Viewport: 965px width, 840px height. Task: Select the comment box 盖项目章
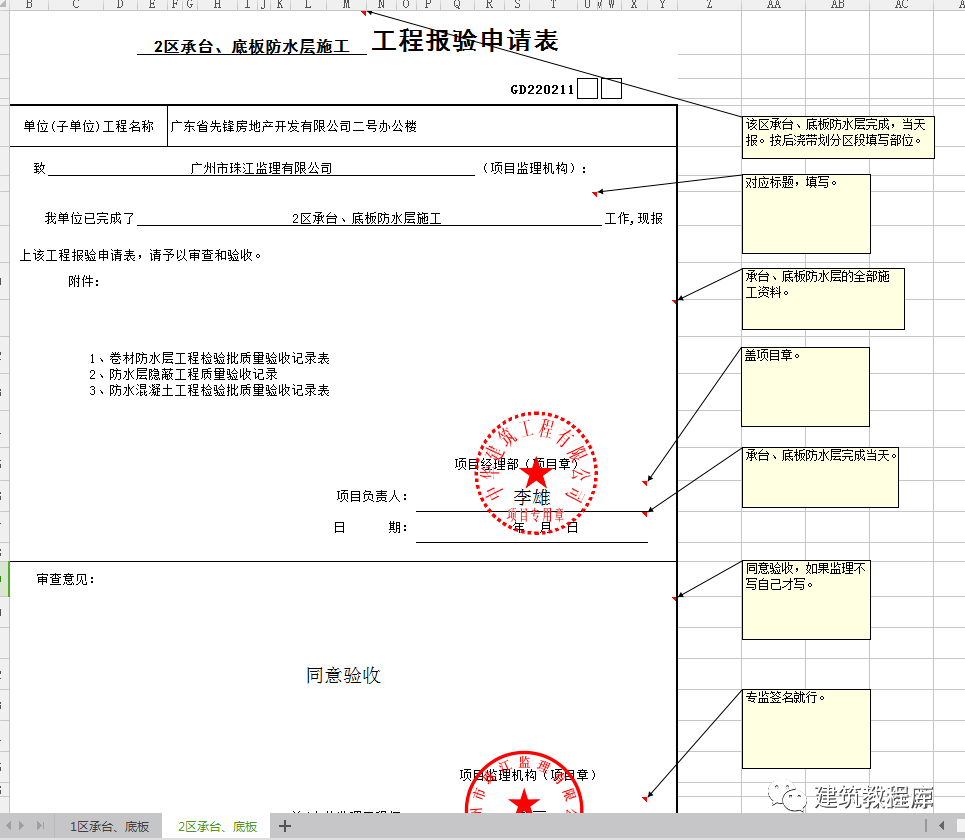806,387
